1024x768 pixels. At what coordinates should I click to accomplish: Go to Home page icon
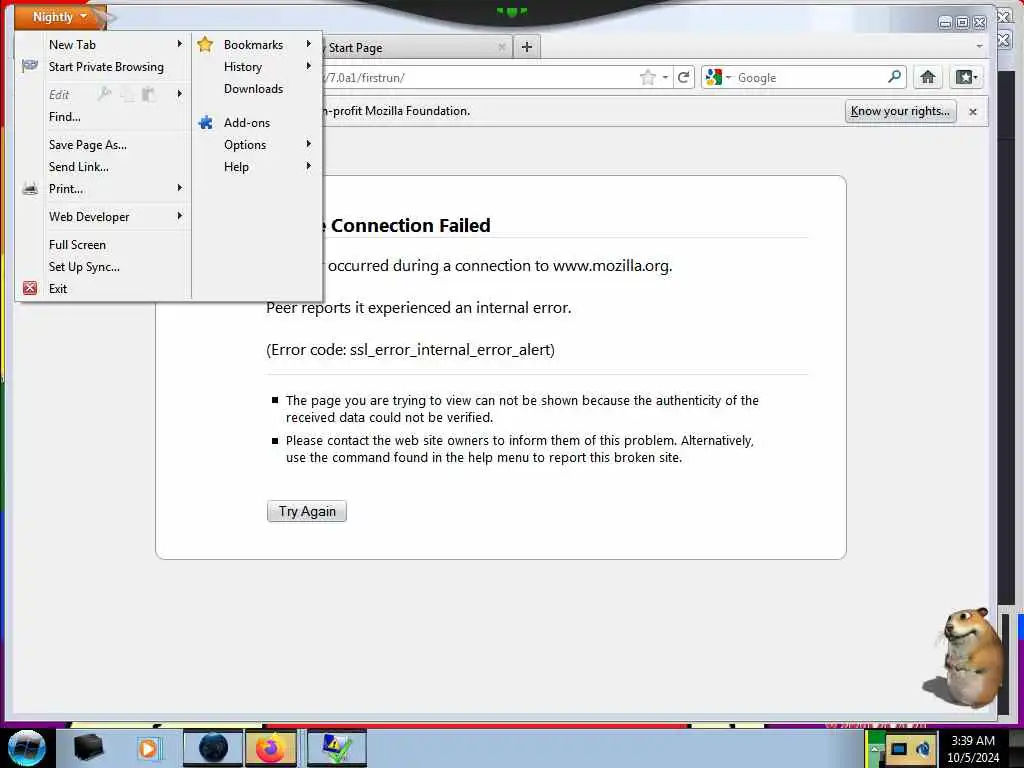(927, 77)
